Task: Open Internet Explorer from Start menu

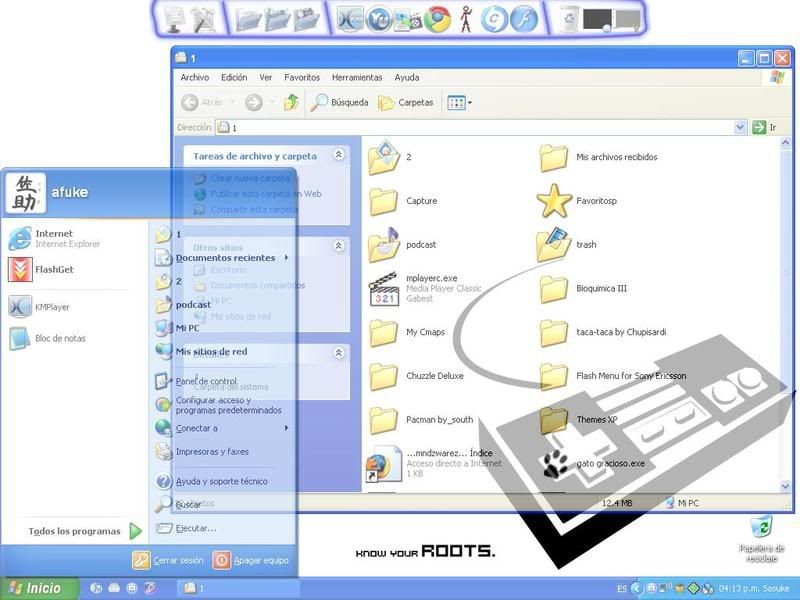Action: coord(55,239)
